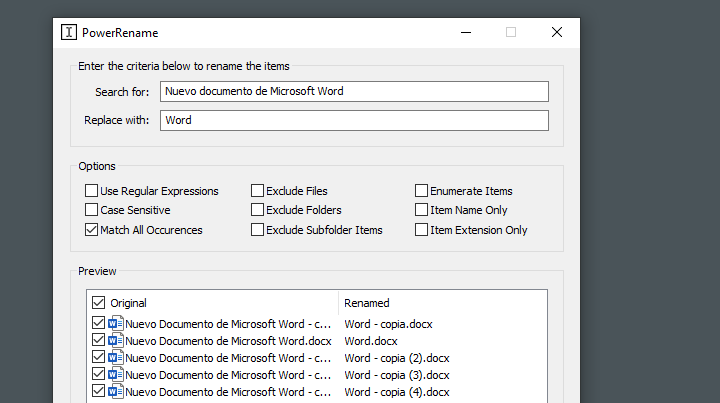
Task: Click Word icon of the first preview file
Action: [115, 324]
